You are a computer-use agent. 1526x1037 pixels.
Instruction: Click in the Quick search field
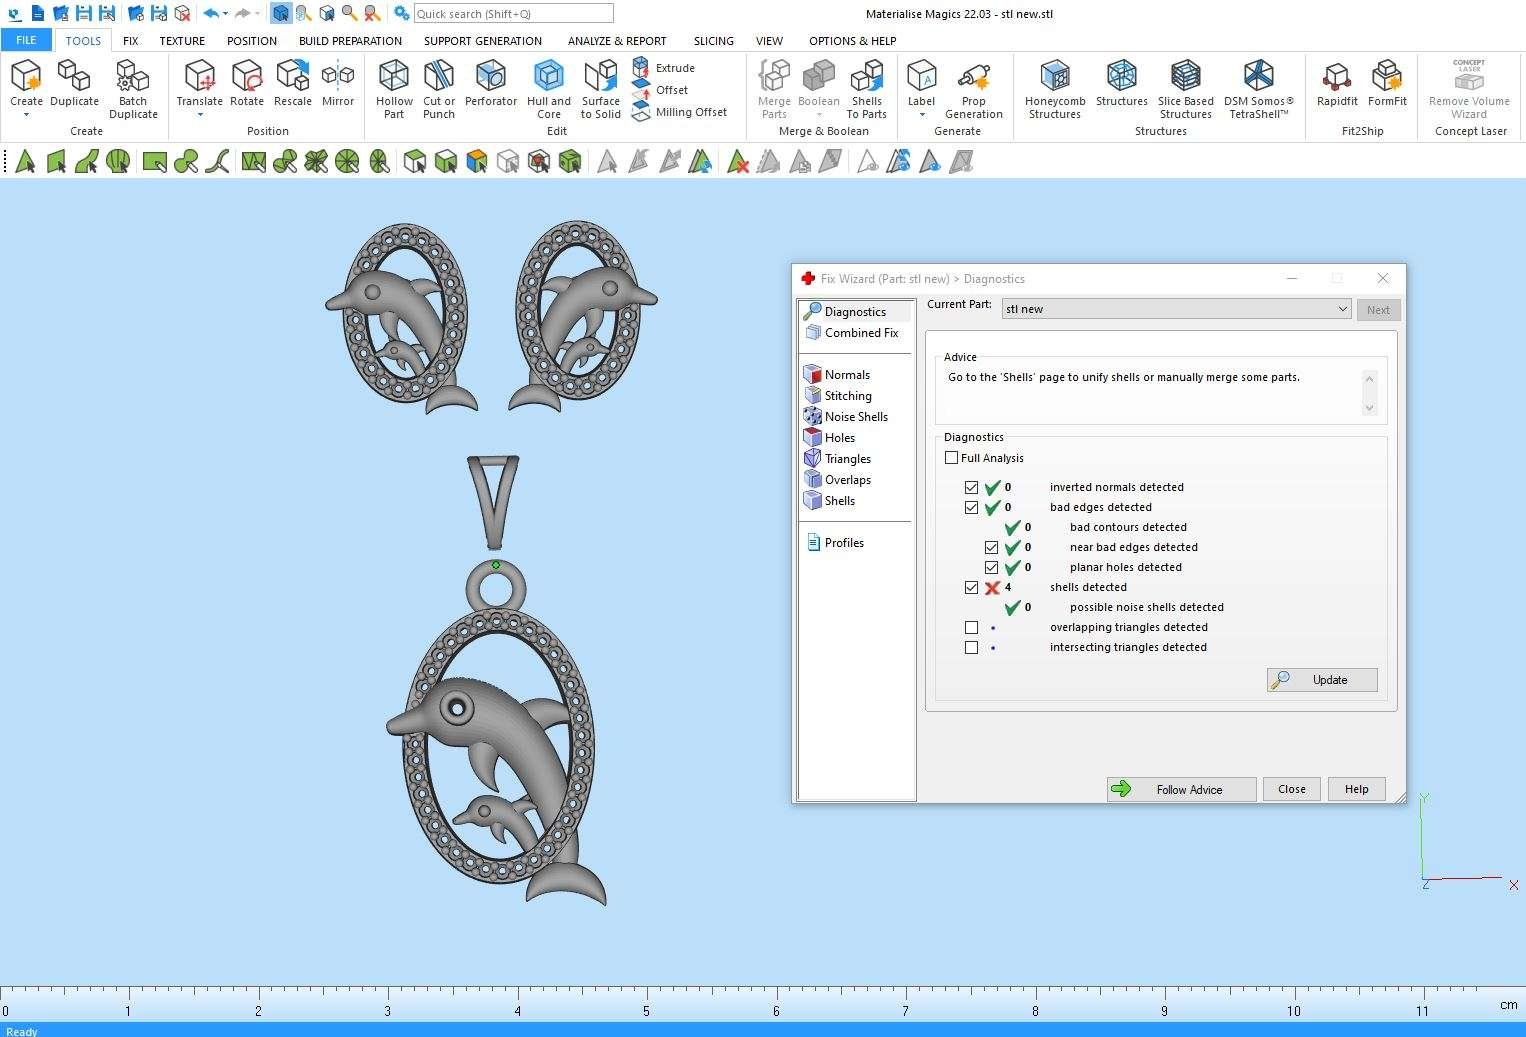513,14
